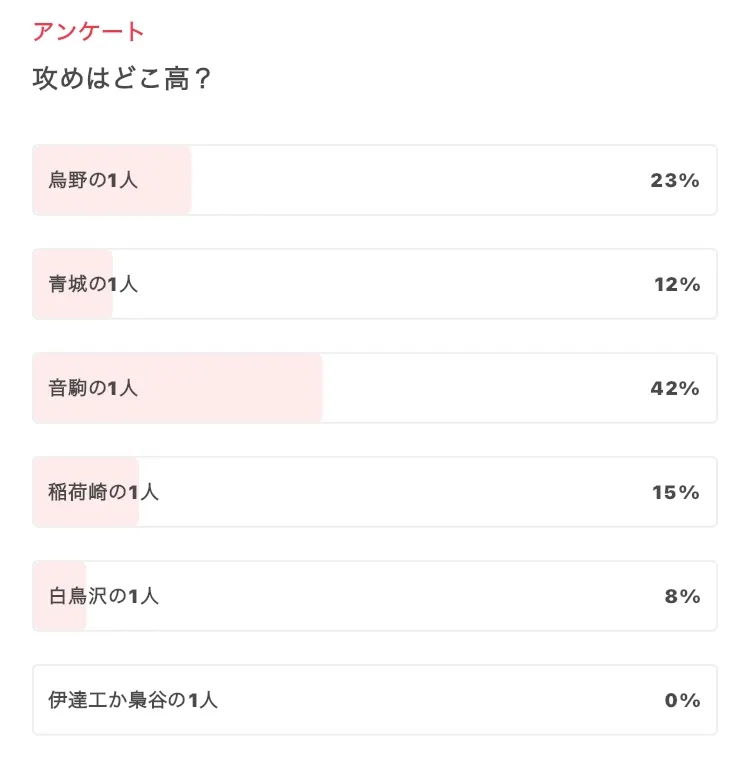Click the question text 攻めはどこ高？
The image size is (750, 775).
coord(122,80)
